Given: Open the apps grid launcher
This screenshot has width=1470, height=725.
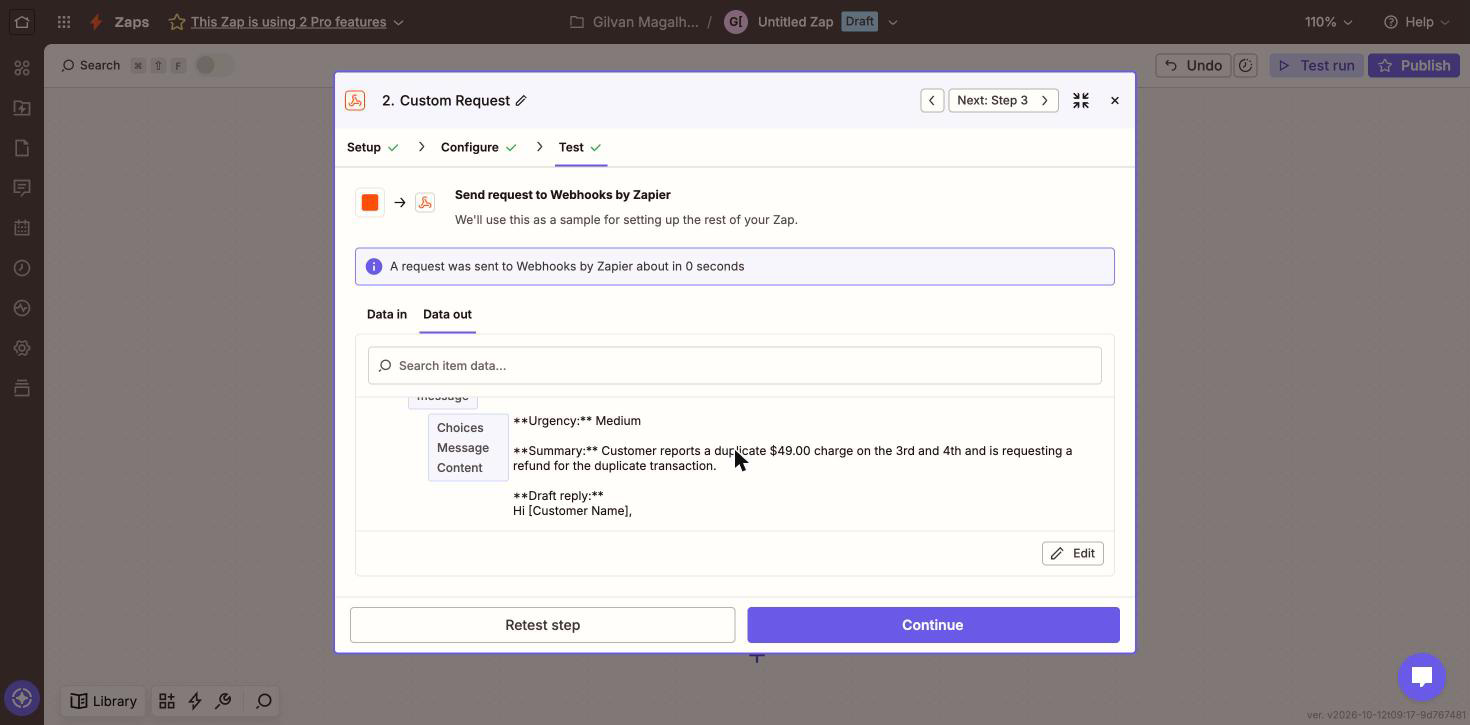Looking at the screenshot, I should tap(64, 21).
